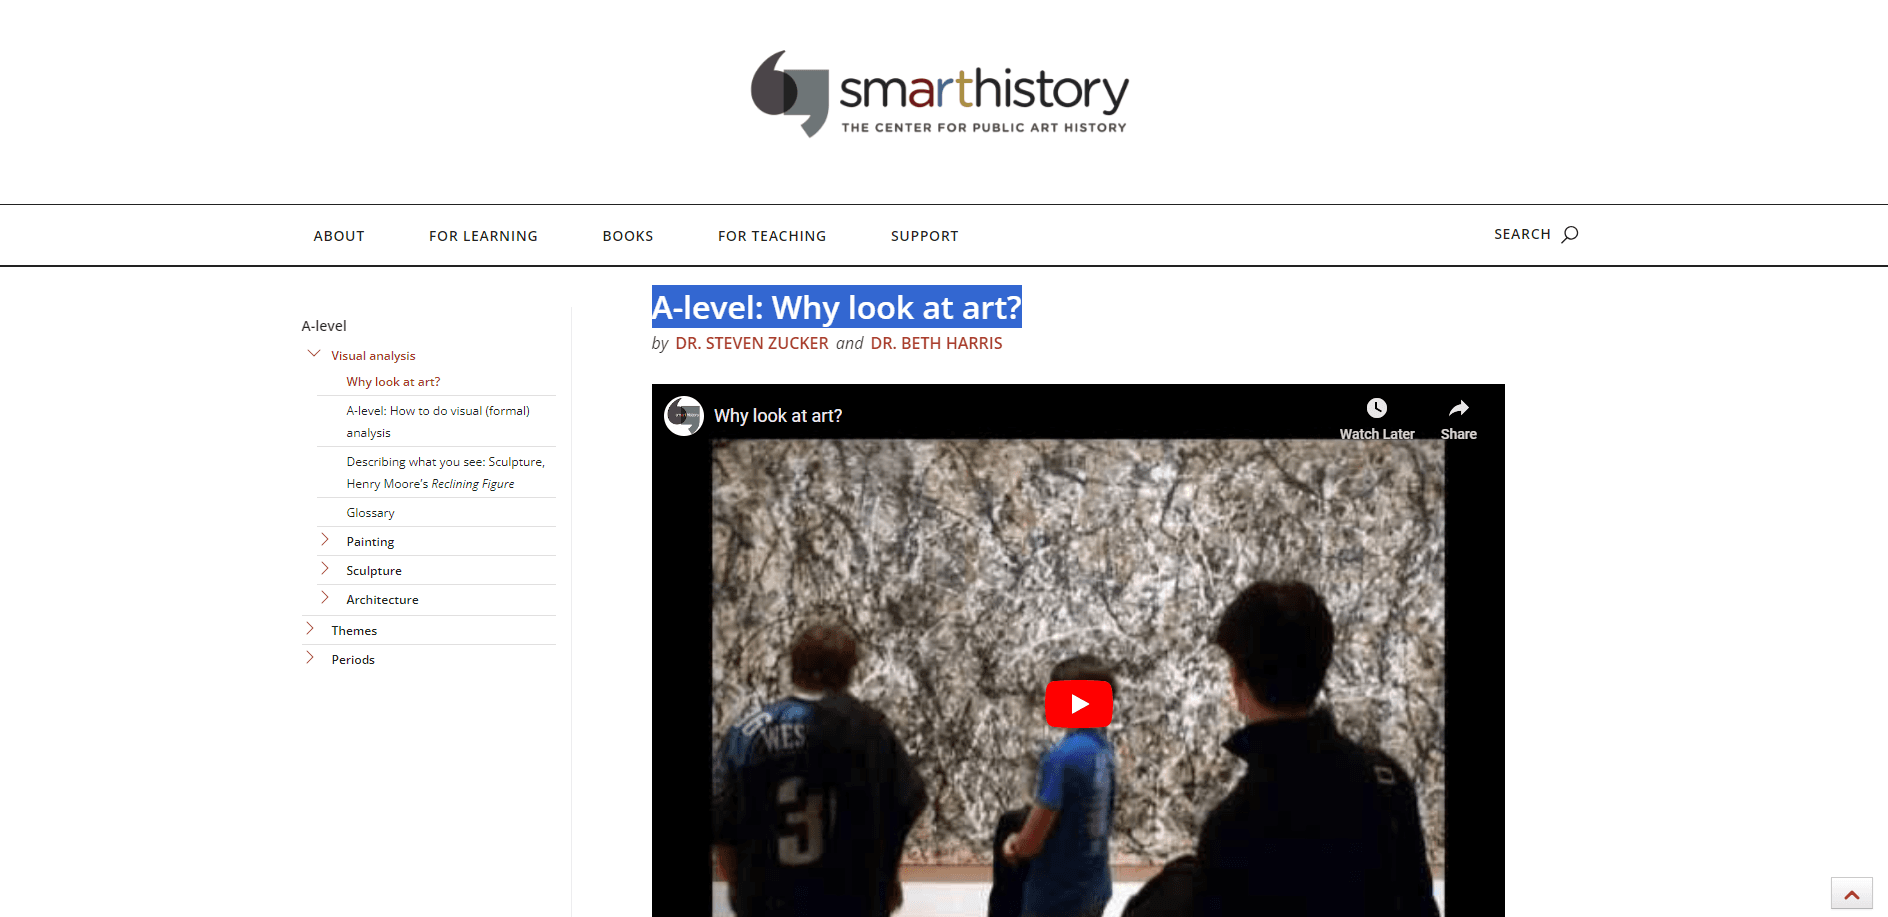The width and height of the screenshot is (1888, 917).
Task: Expand the Painting section
Action: tap(324, 540)
